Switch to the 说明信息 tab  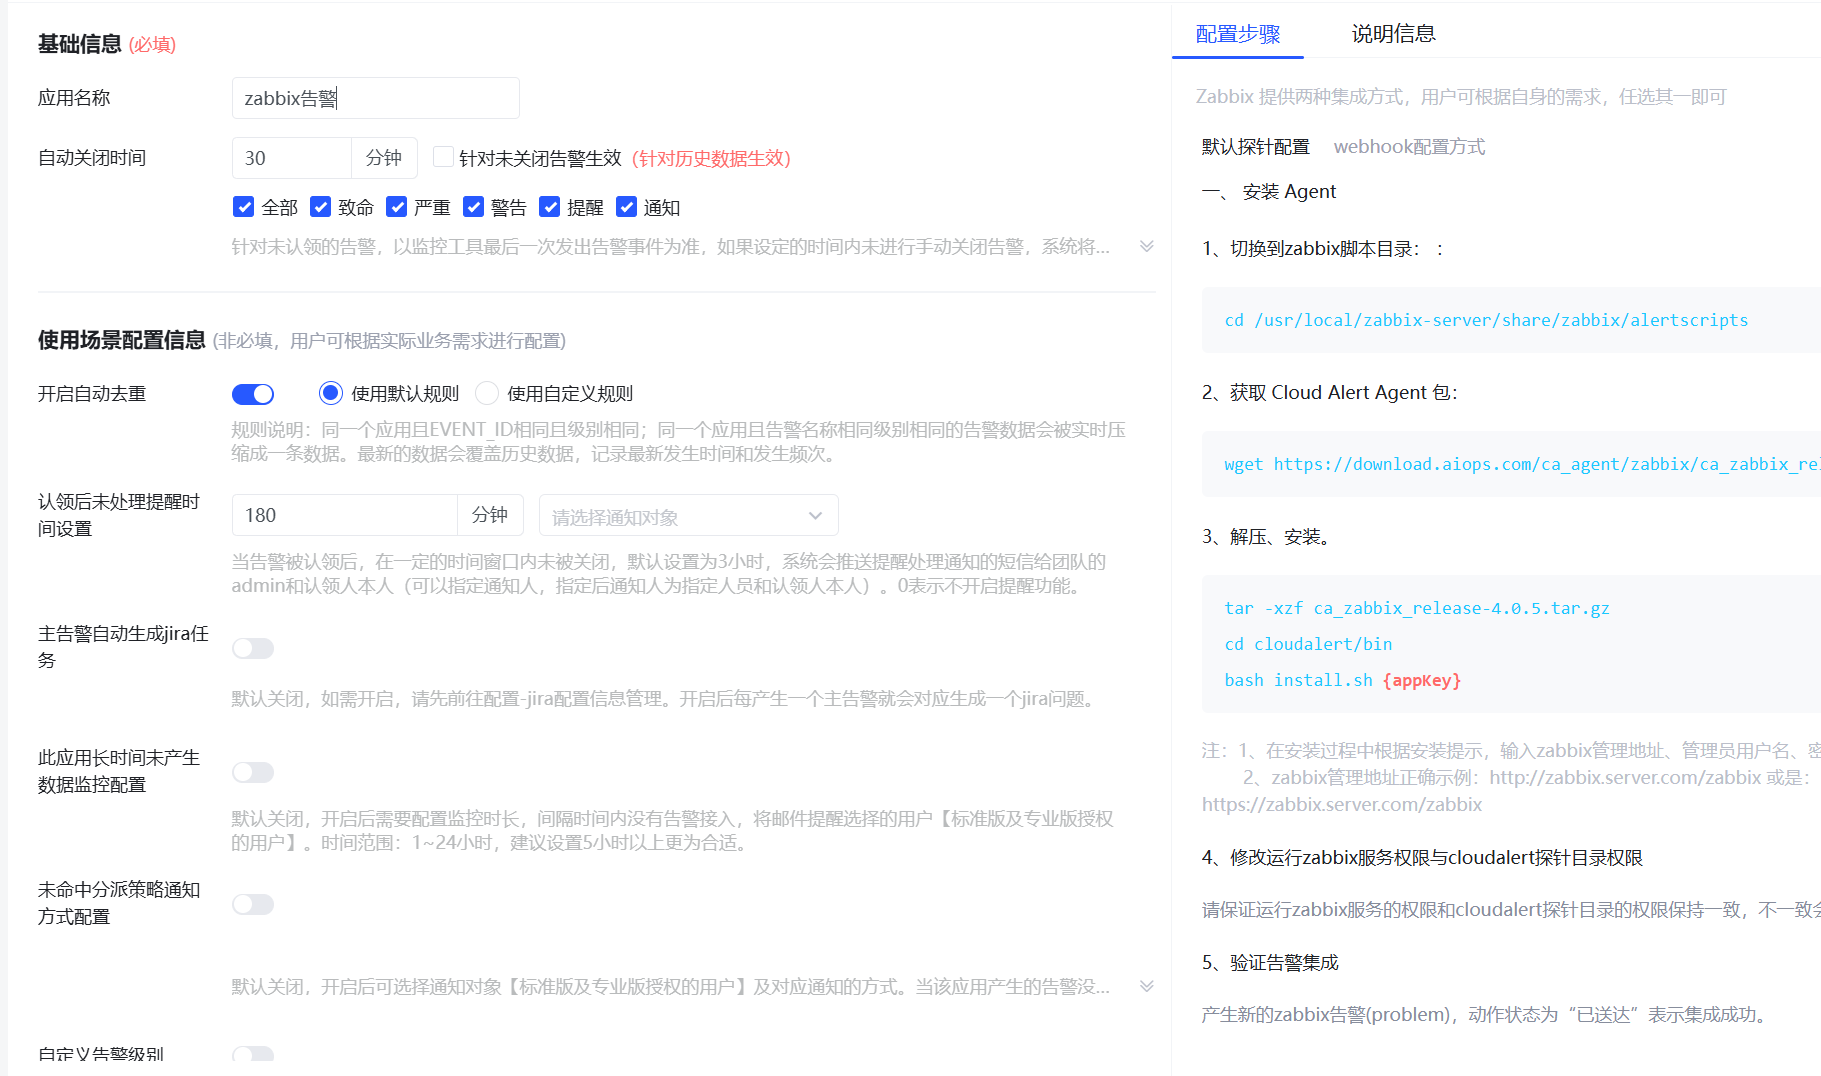pos(1393,34)
